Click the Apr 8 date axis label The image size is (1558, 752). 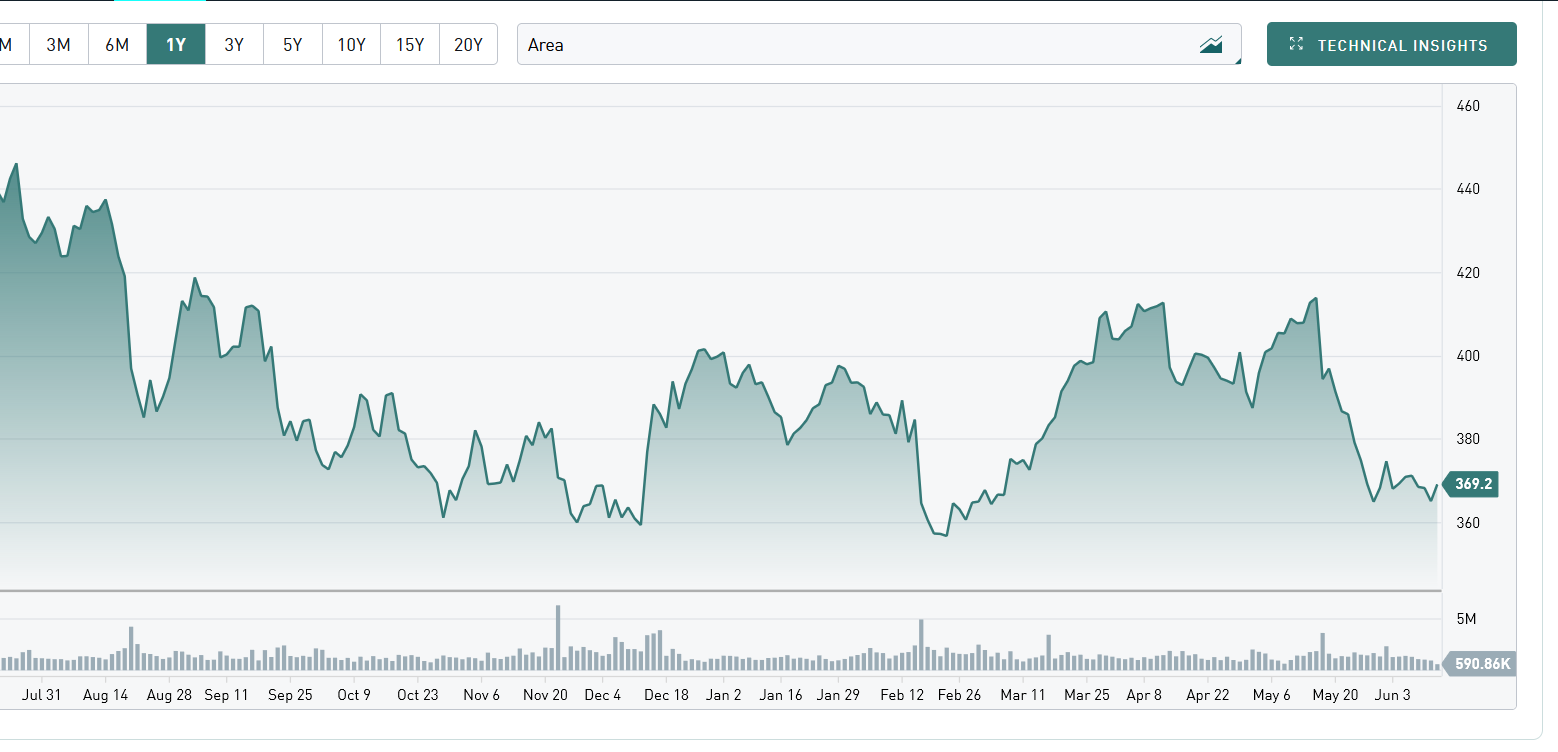click(x=1144, y=695)
